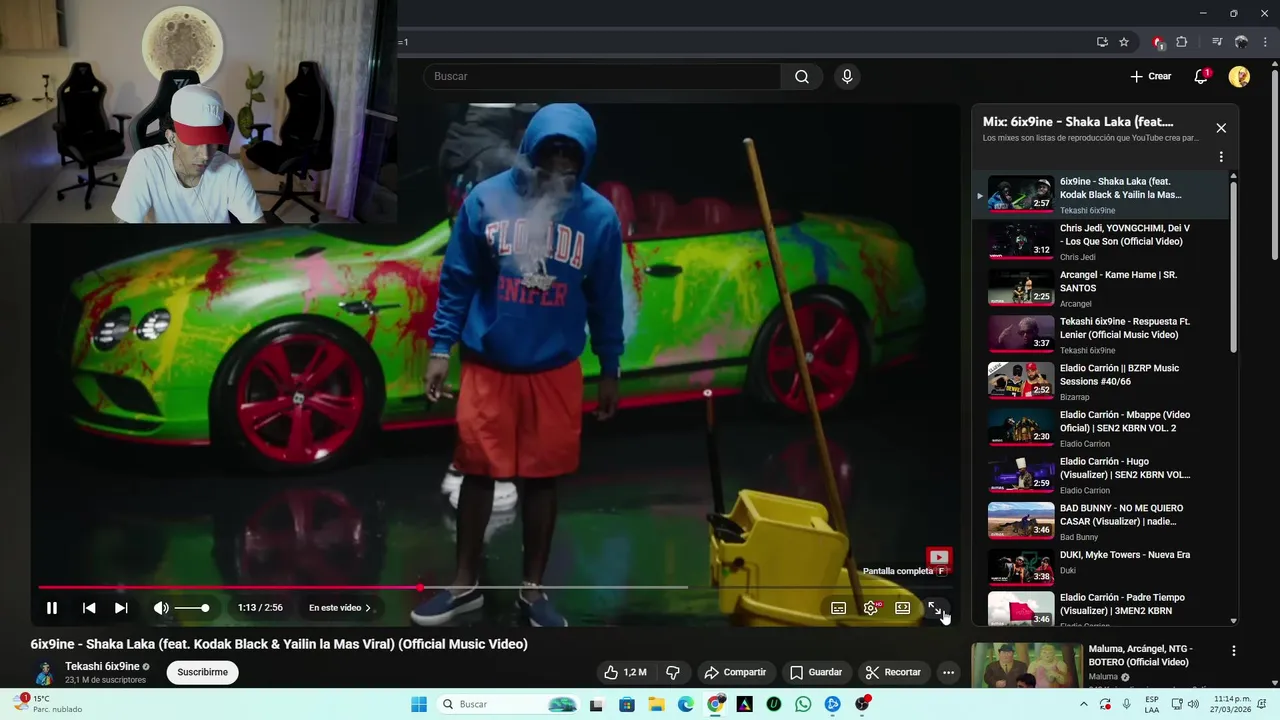Open weather widget 15°C Parc. nublado
This screenshot has width=1280, height=720.
(46, 704)
